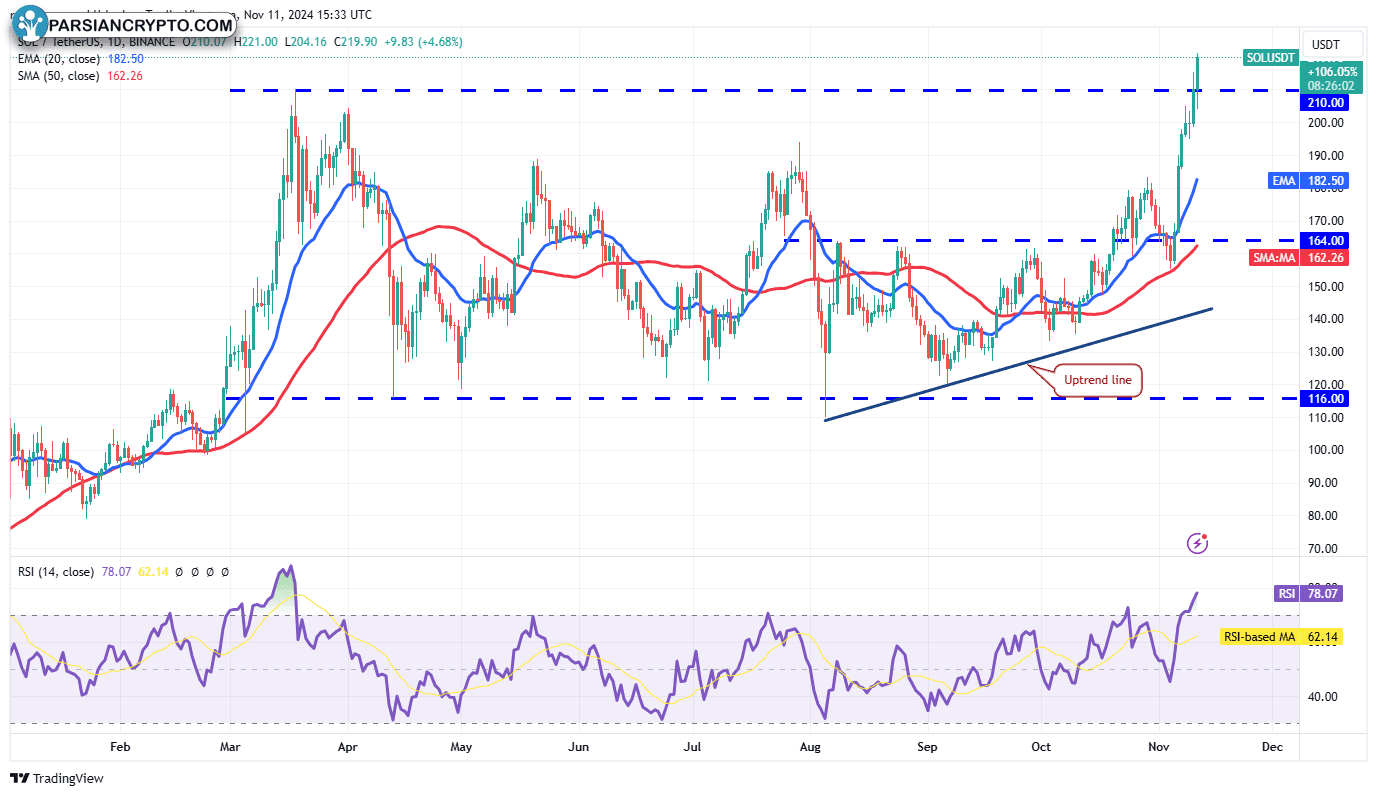
Task: Click the 116.00 horizontal line price label
Action: point(1322,398)
